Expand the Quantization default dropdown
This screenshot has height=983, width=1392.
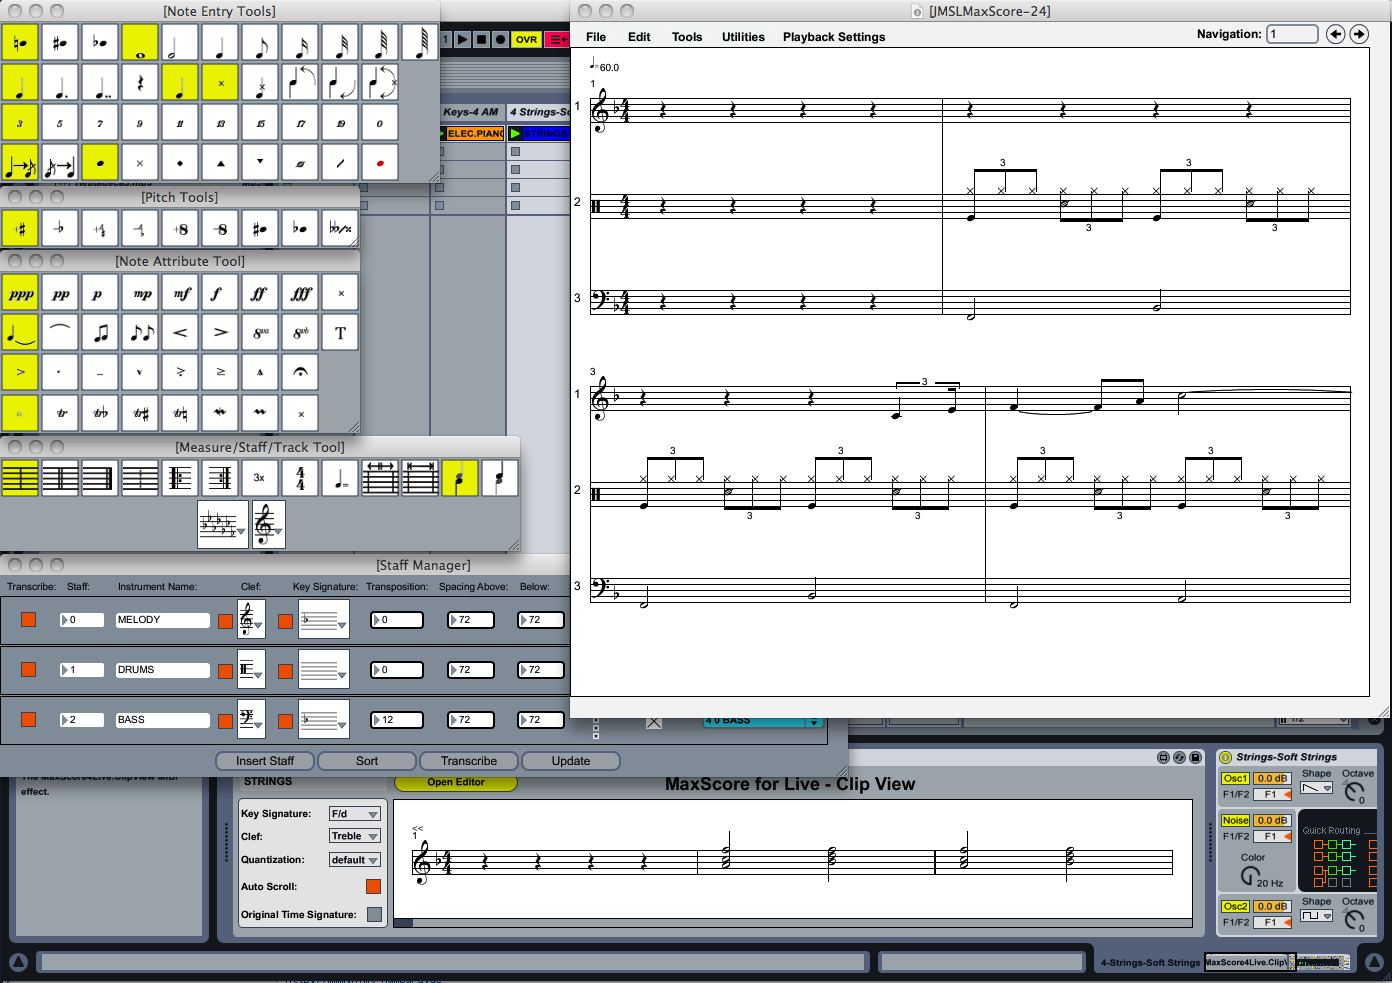coord(355,860)
